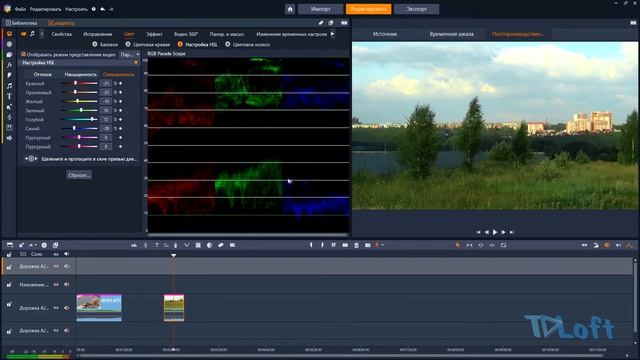The image size is (640, 360).
Task: Open the Файл menu
Action: [20, 9]
